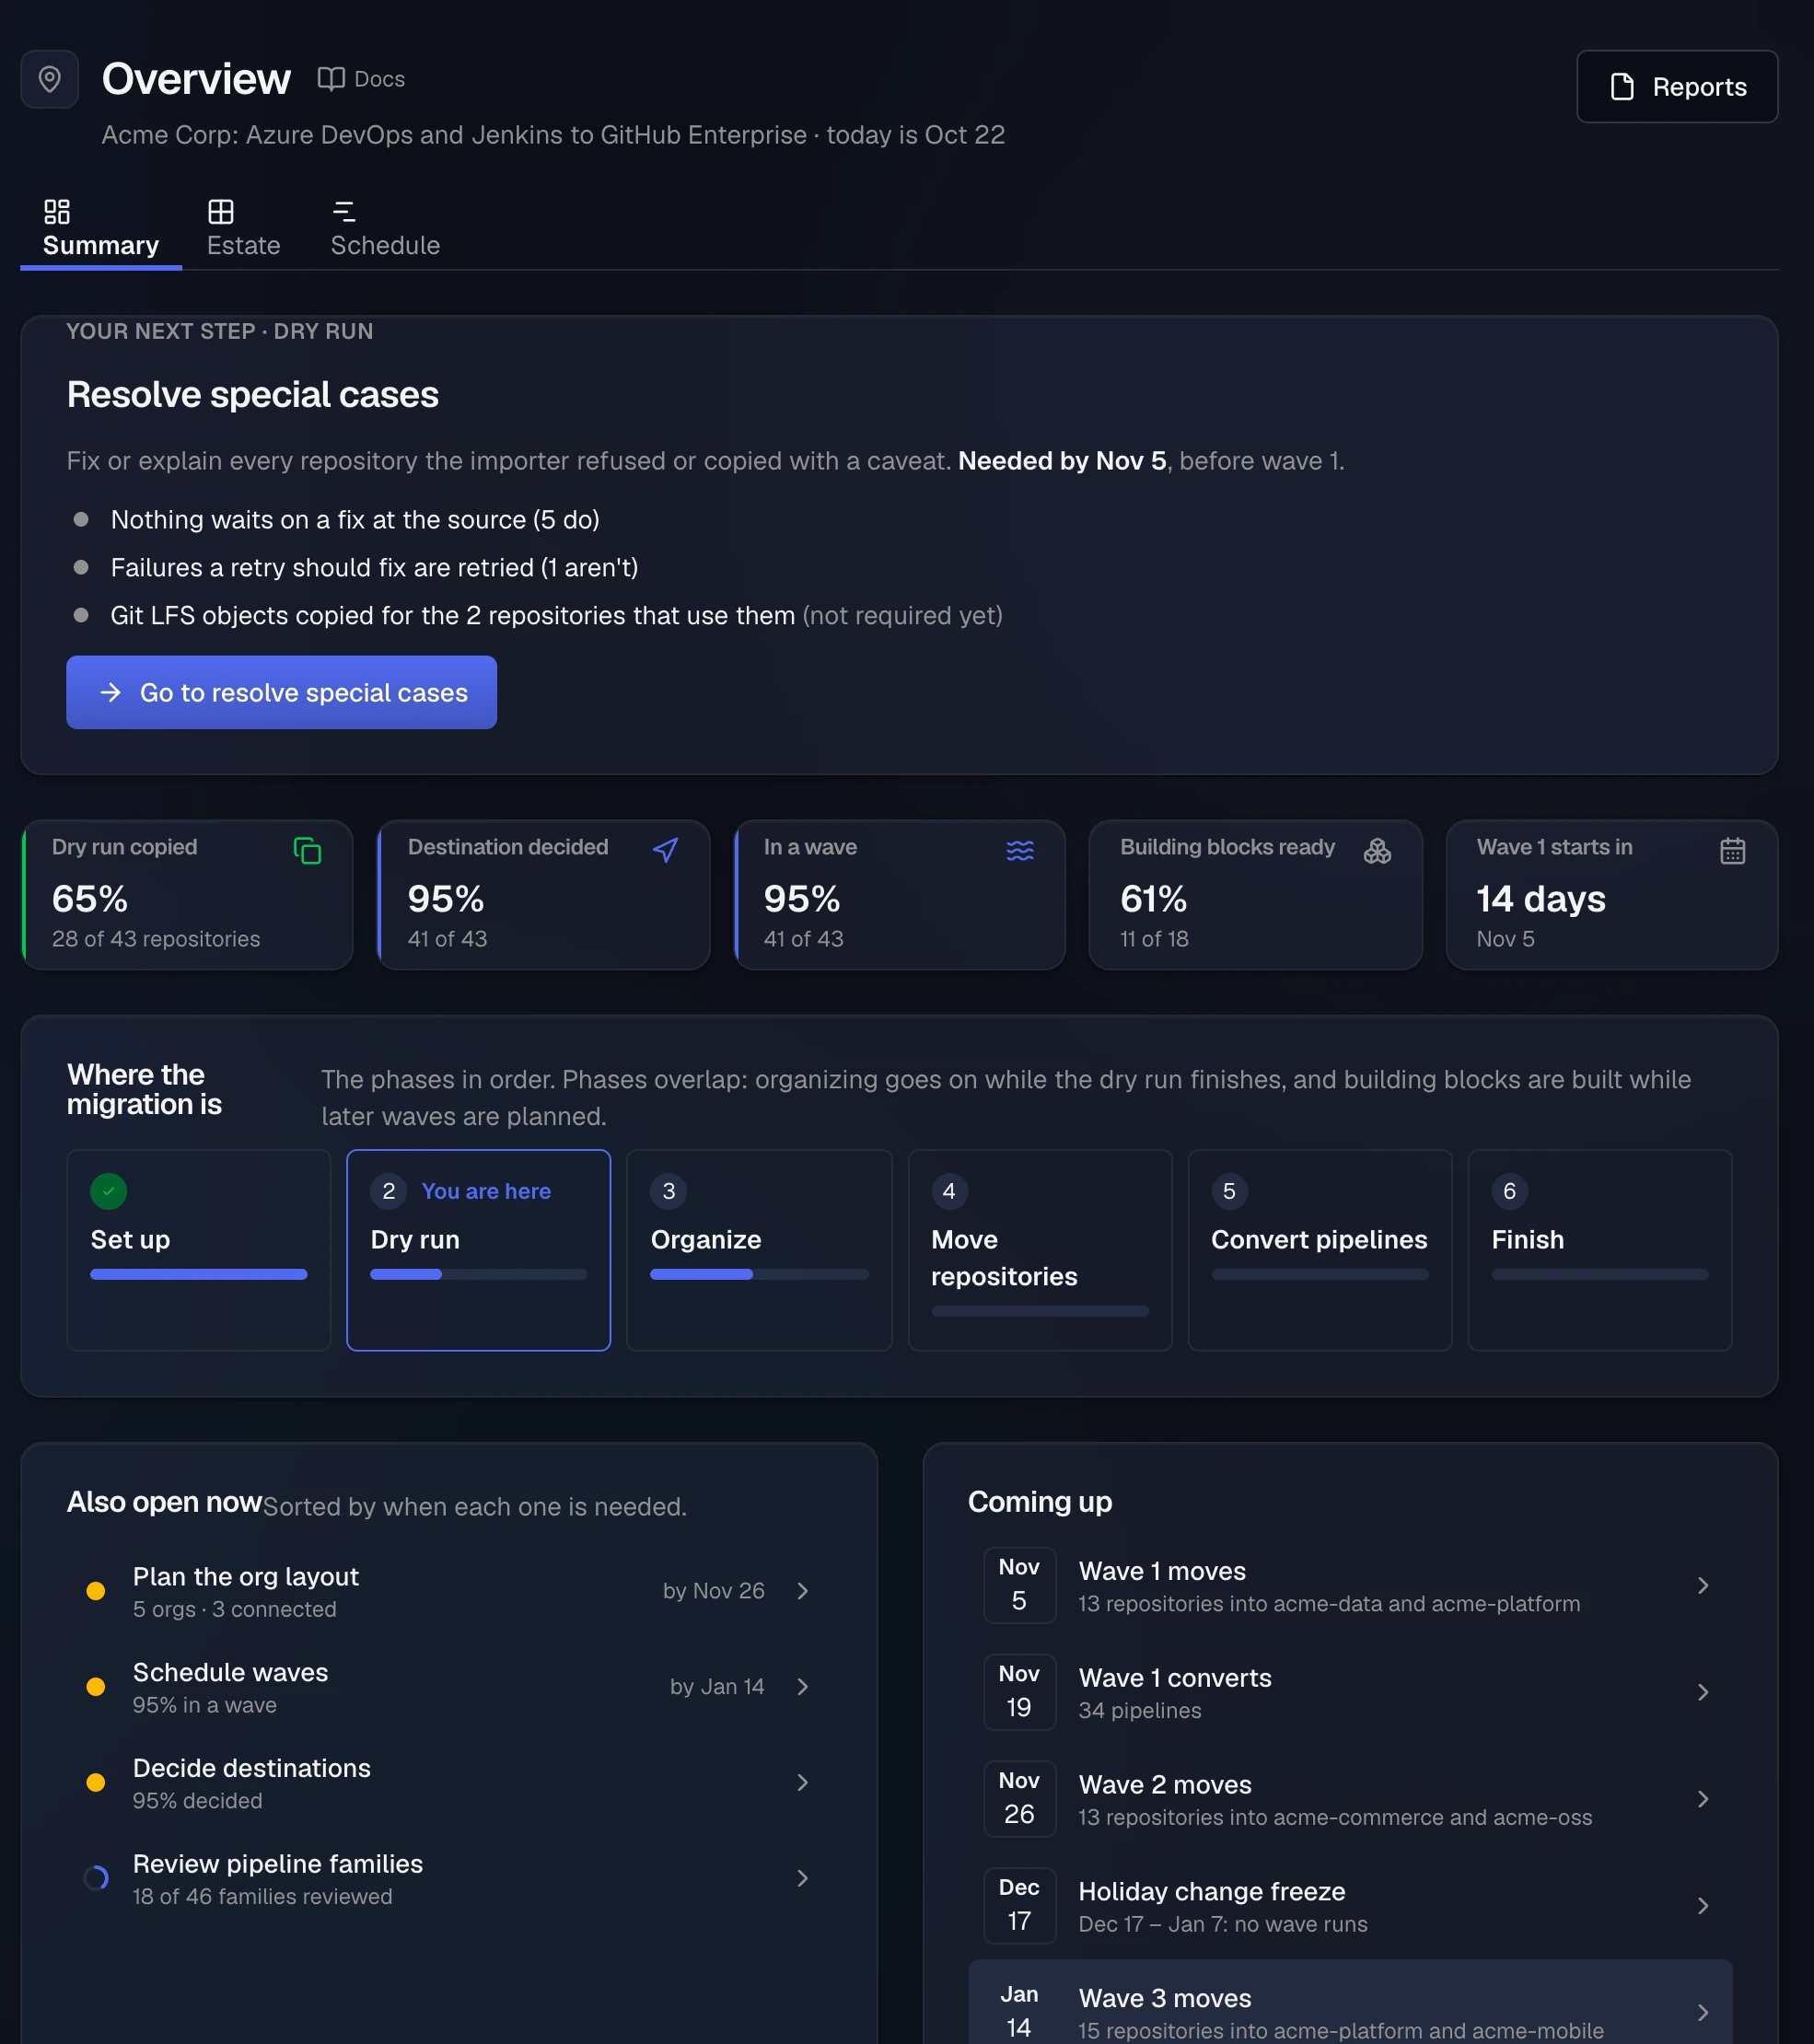Open the Docs book icon link
1814x2044 pixels.
click(x=331, y=79)
